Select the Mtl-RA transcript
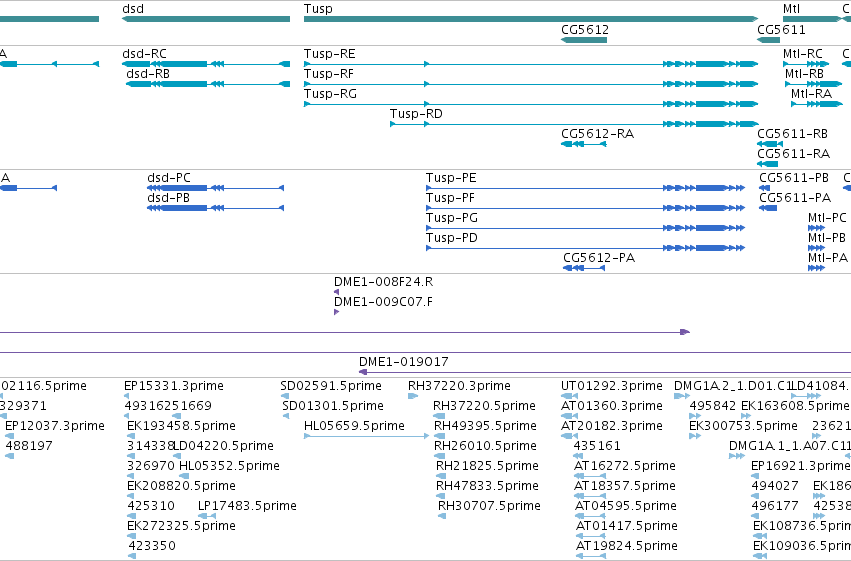 (817, 104)
